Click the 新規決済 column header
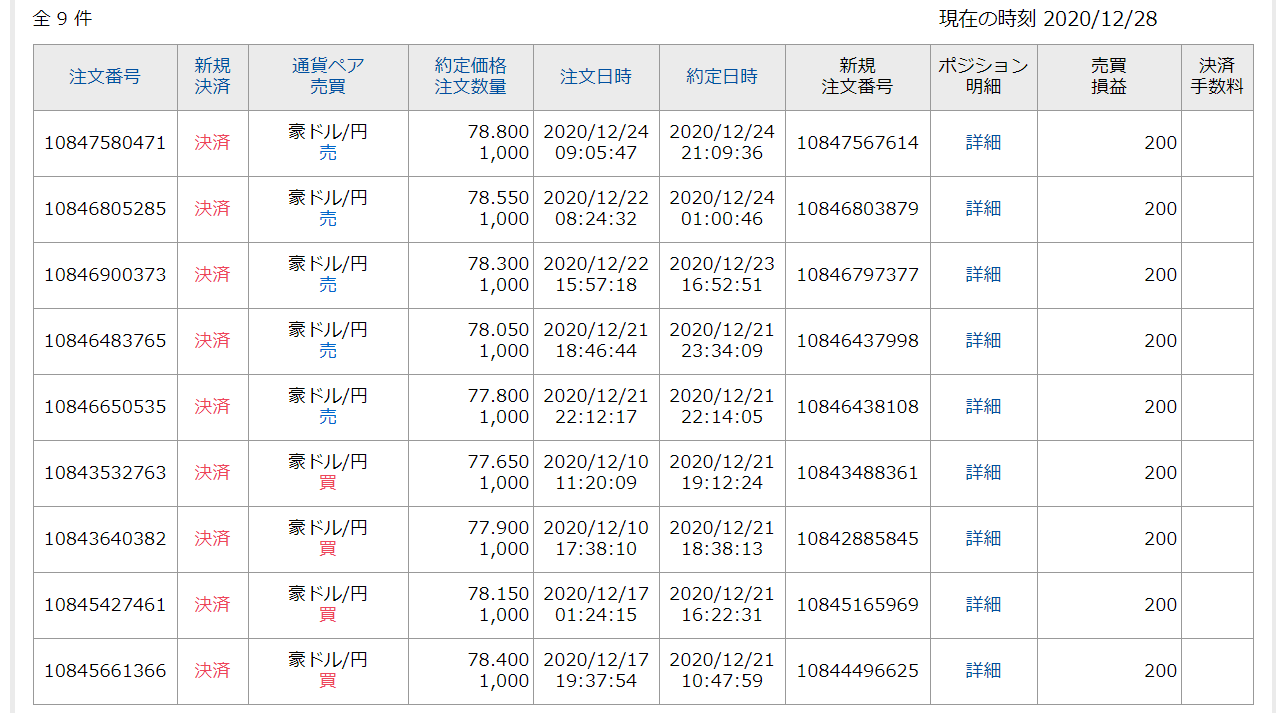1285x713 pixels. click(x=213, y=77)
